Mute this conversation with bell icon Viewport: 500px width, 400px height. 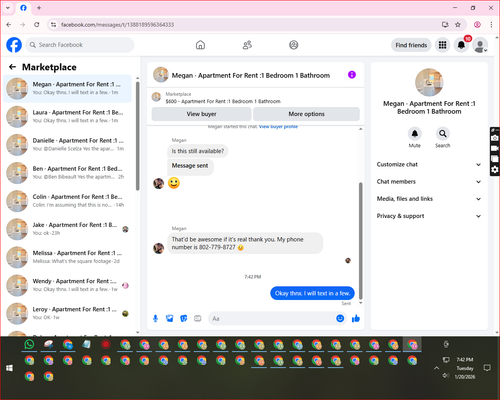415,134
